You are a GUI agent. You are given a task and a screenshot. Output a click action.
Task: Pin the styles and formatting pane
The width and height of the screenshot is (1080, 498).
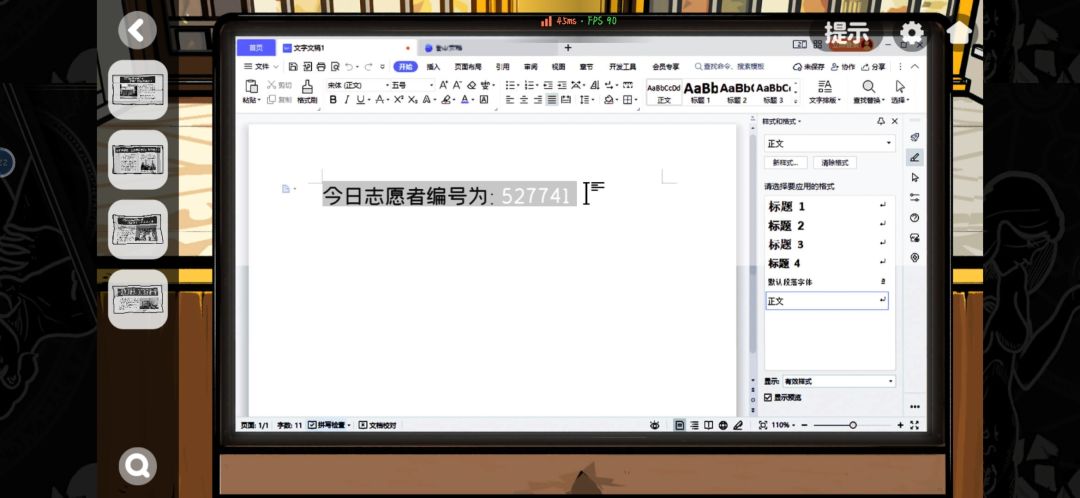(x=881, y=121)
